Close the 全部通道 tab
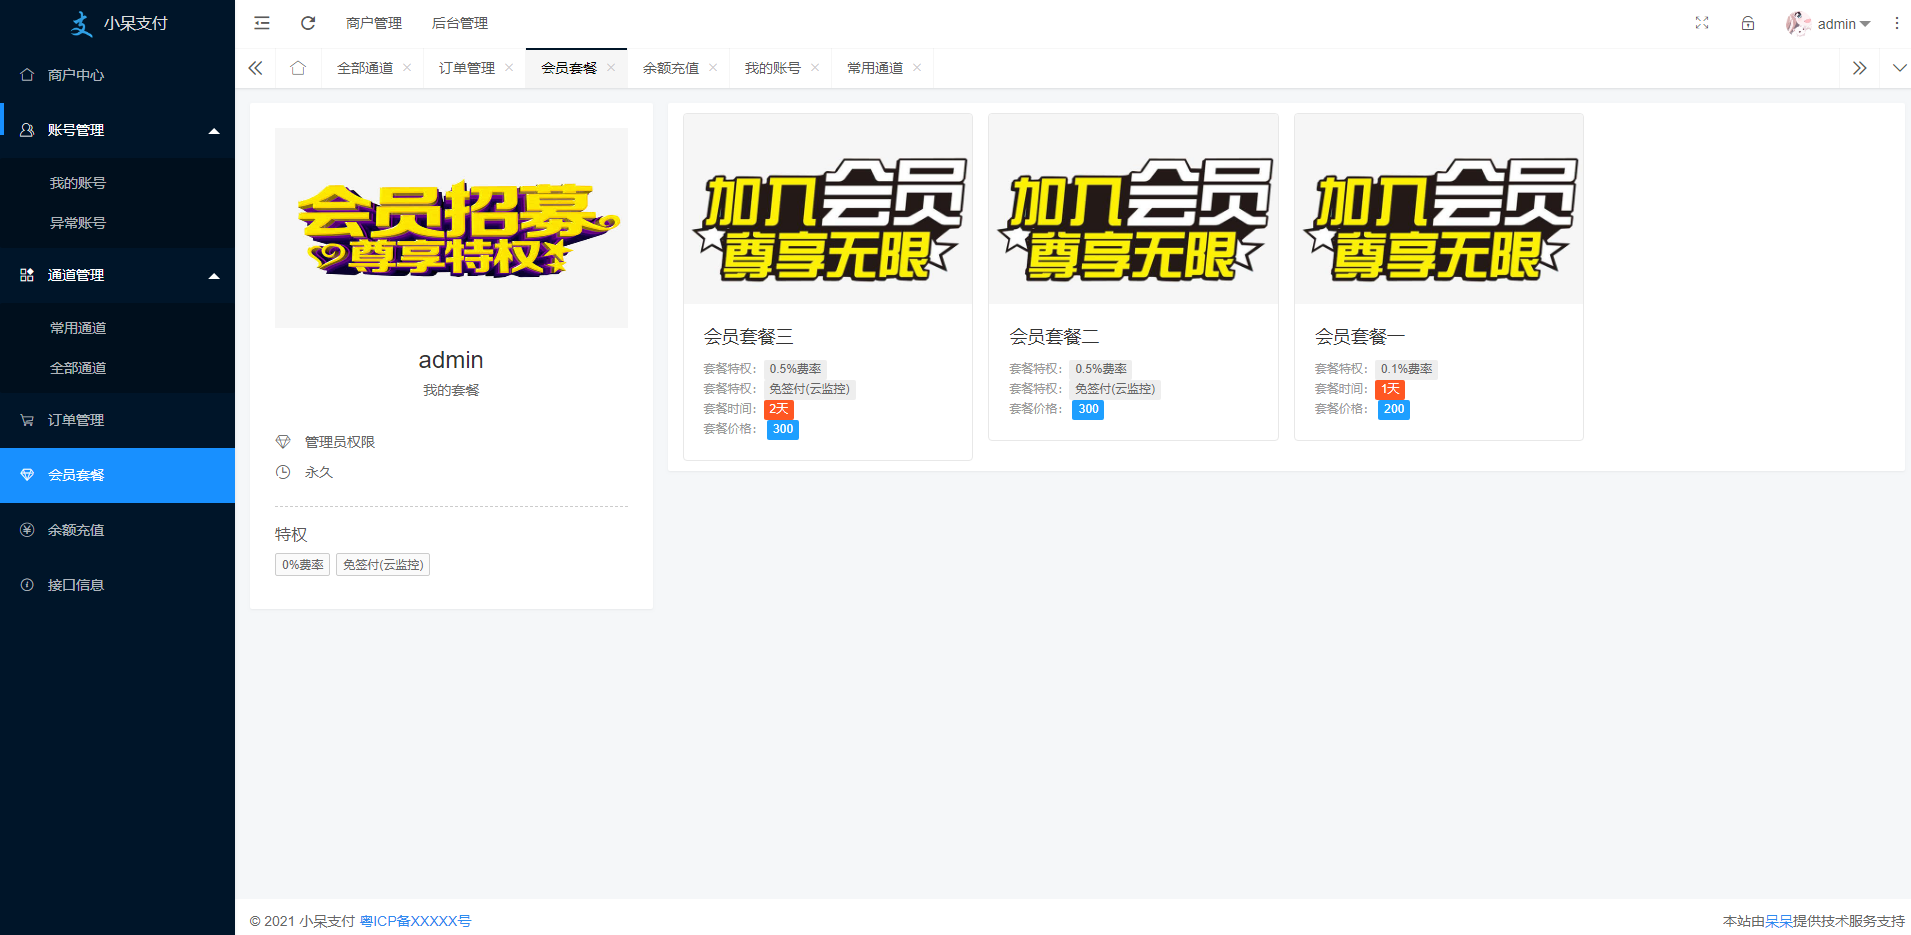 tap(407, 68)
